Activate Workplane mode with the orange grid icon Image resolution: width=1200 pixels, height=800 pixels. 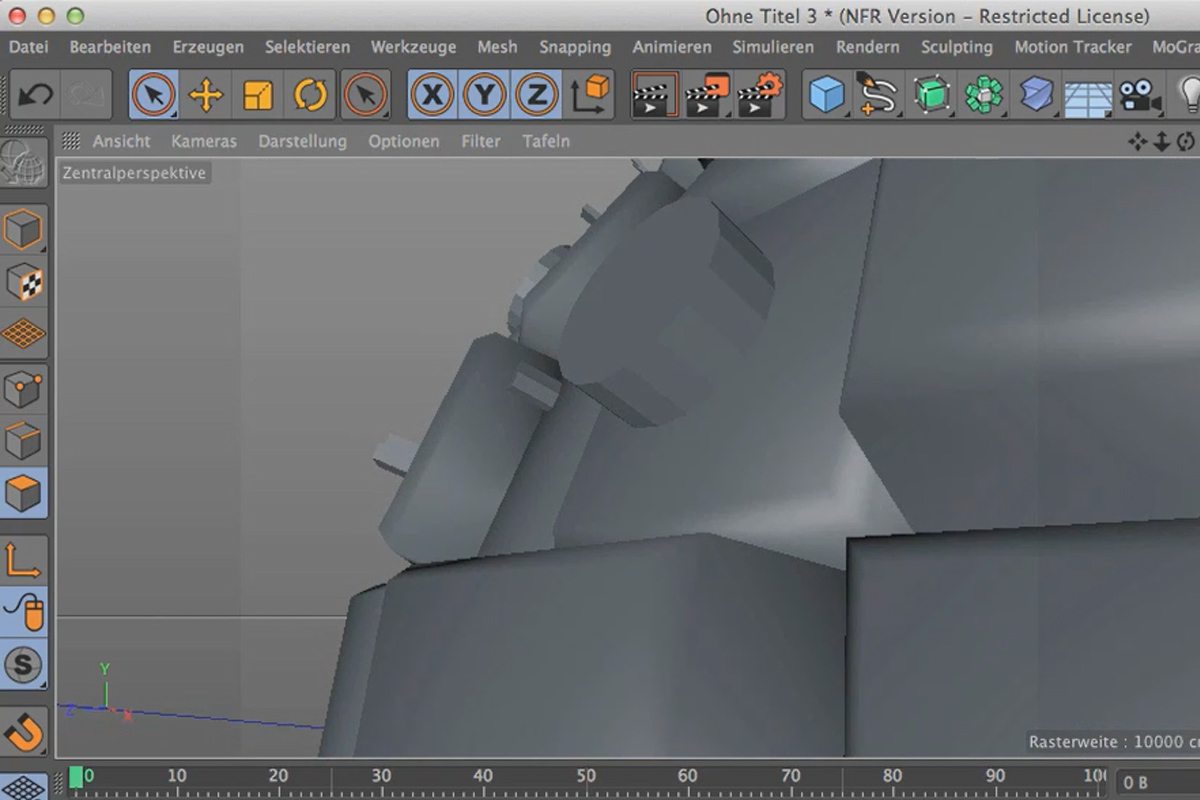23,334
